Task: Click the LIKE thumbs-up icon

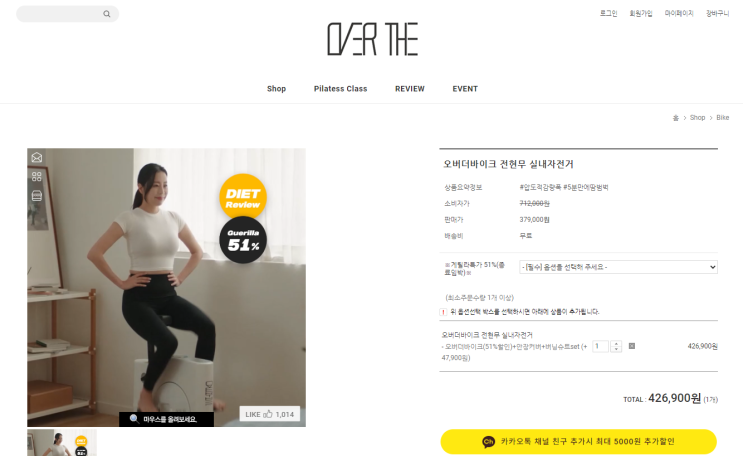Action: tap(268, 414)
